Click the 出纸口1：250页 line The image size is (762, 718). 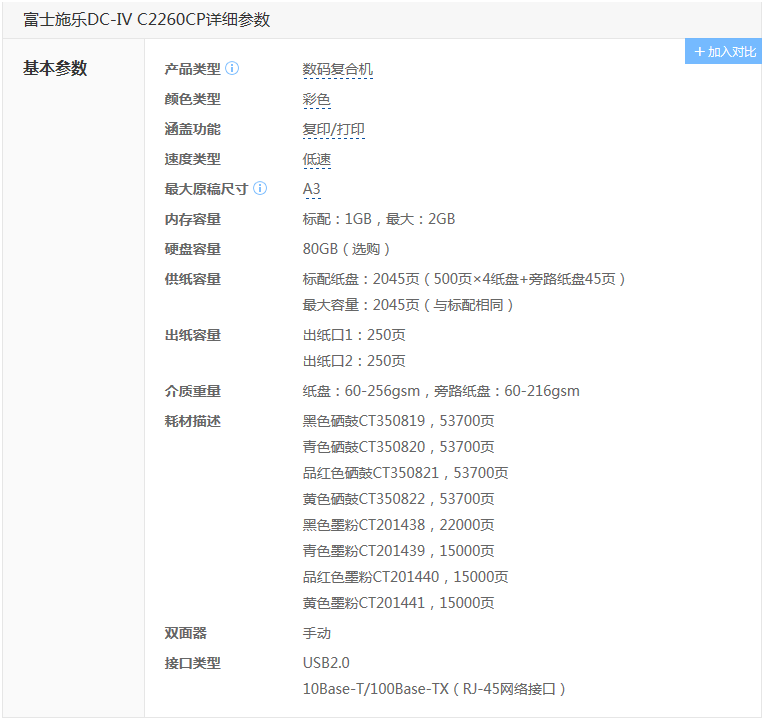tap(354, 335)
